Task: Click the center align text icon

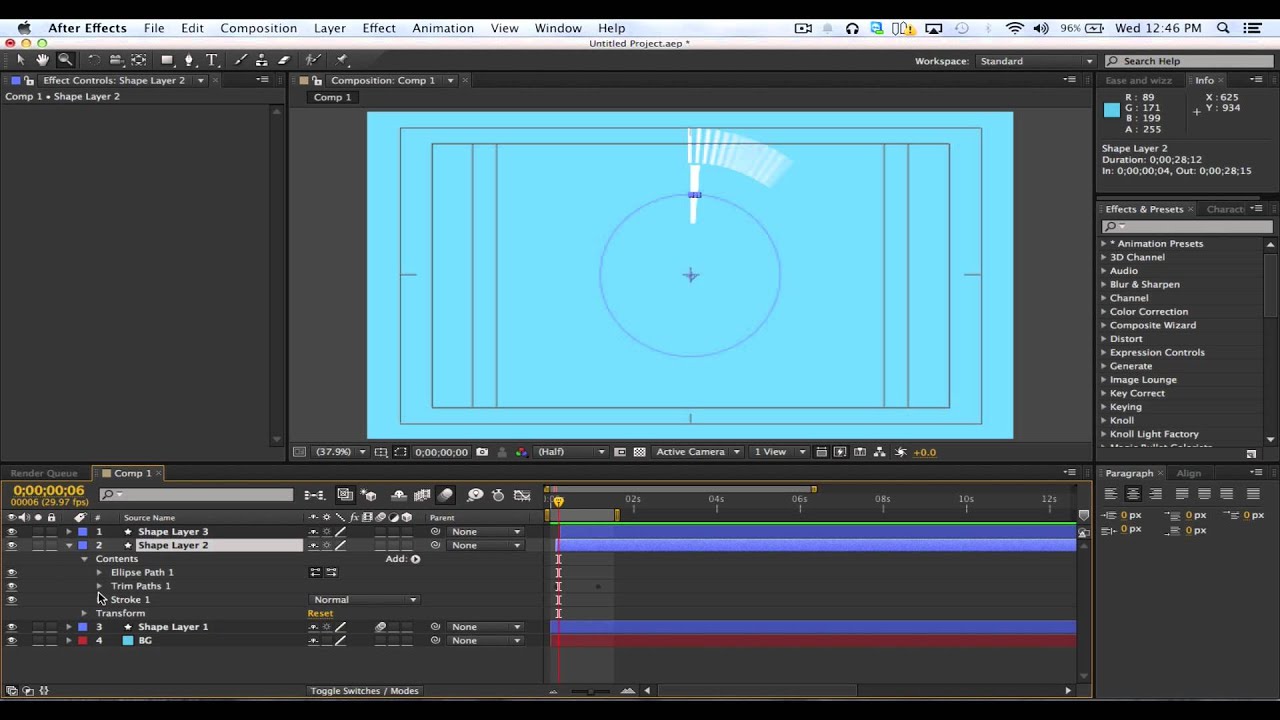Action: pos(1133,494)
